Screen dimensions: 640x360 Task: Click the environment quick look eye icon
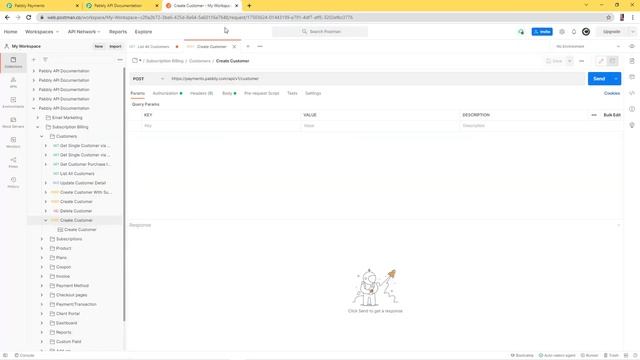click(632, 47)
